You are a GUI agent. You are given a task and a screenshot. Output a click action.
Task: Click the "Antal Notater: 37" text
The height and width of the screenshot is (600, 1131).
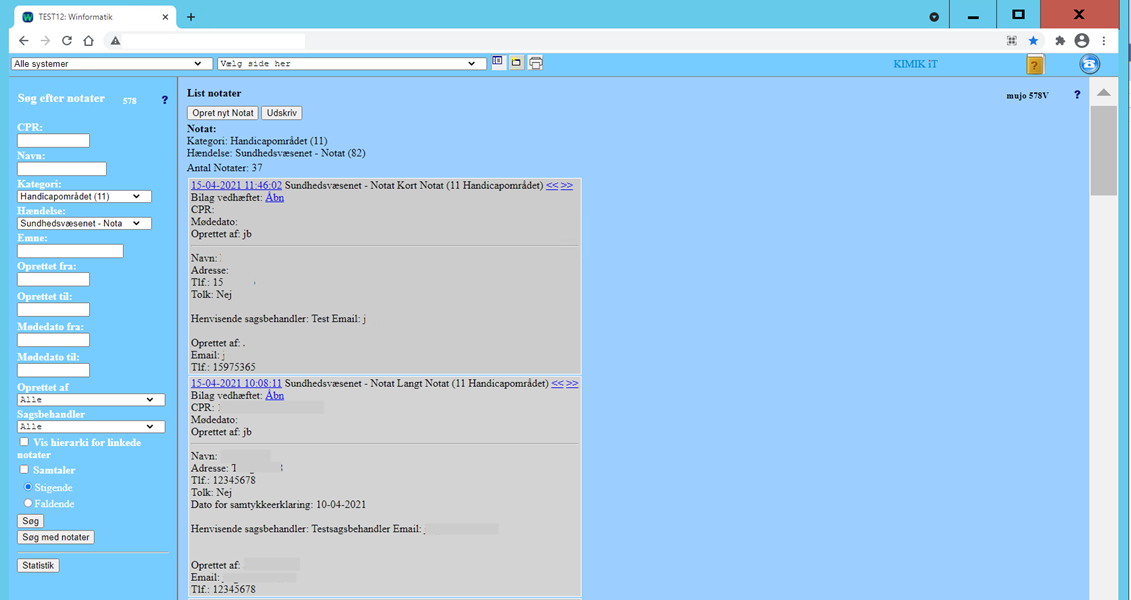tap(224, 167)
